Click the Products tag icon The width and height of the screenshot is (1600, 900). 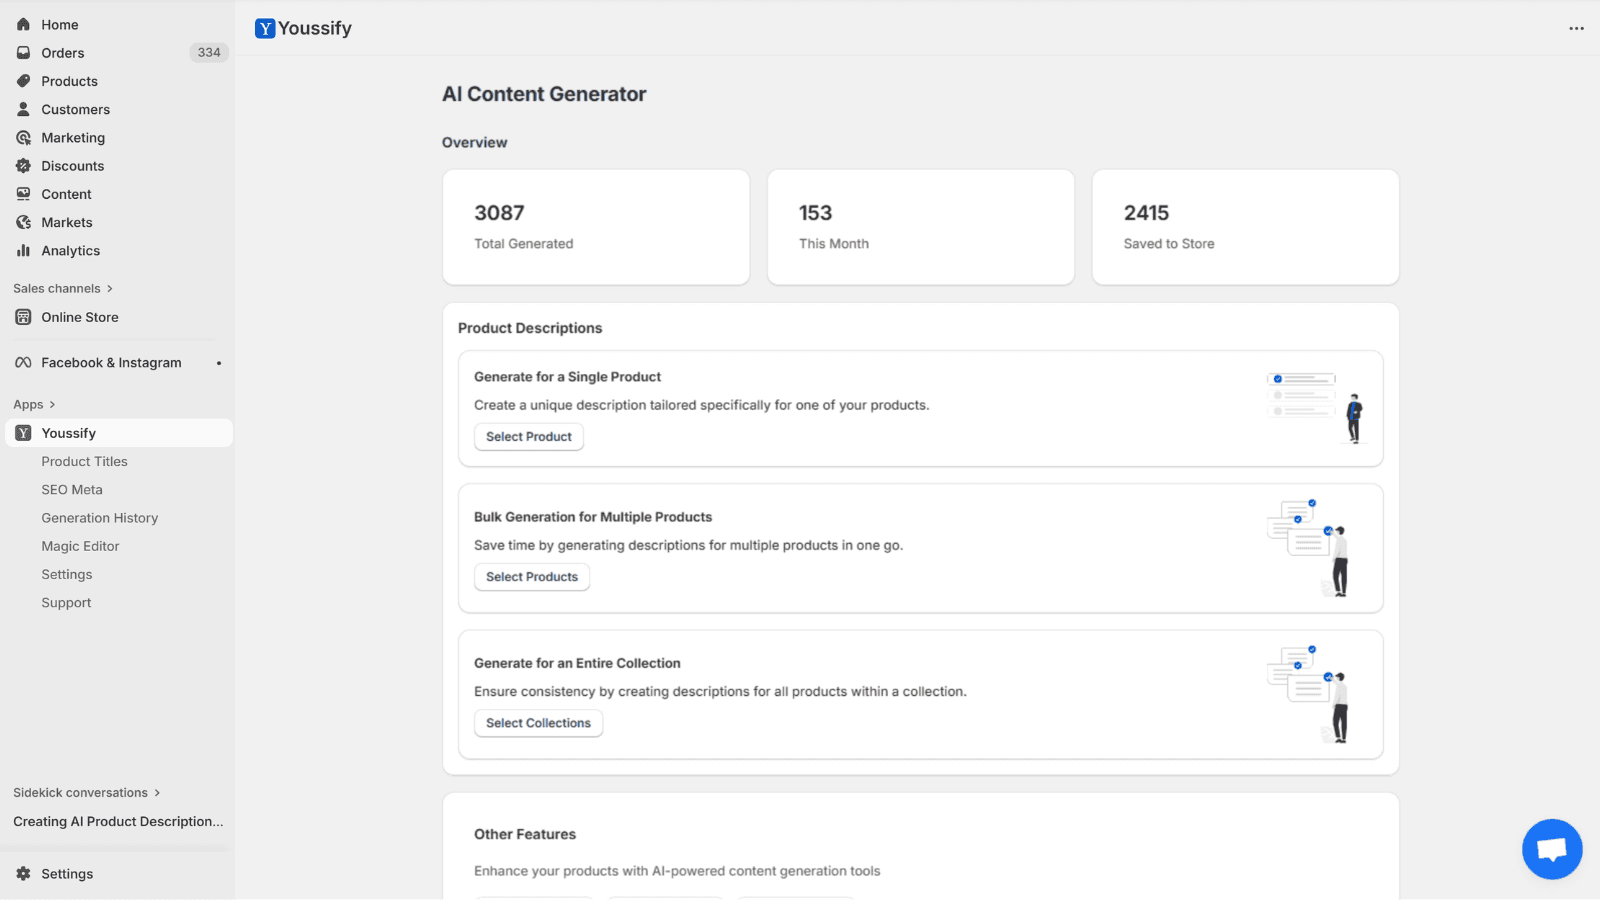click(23, 81)
